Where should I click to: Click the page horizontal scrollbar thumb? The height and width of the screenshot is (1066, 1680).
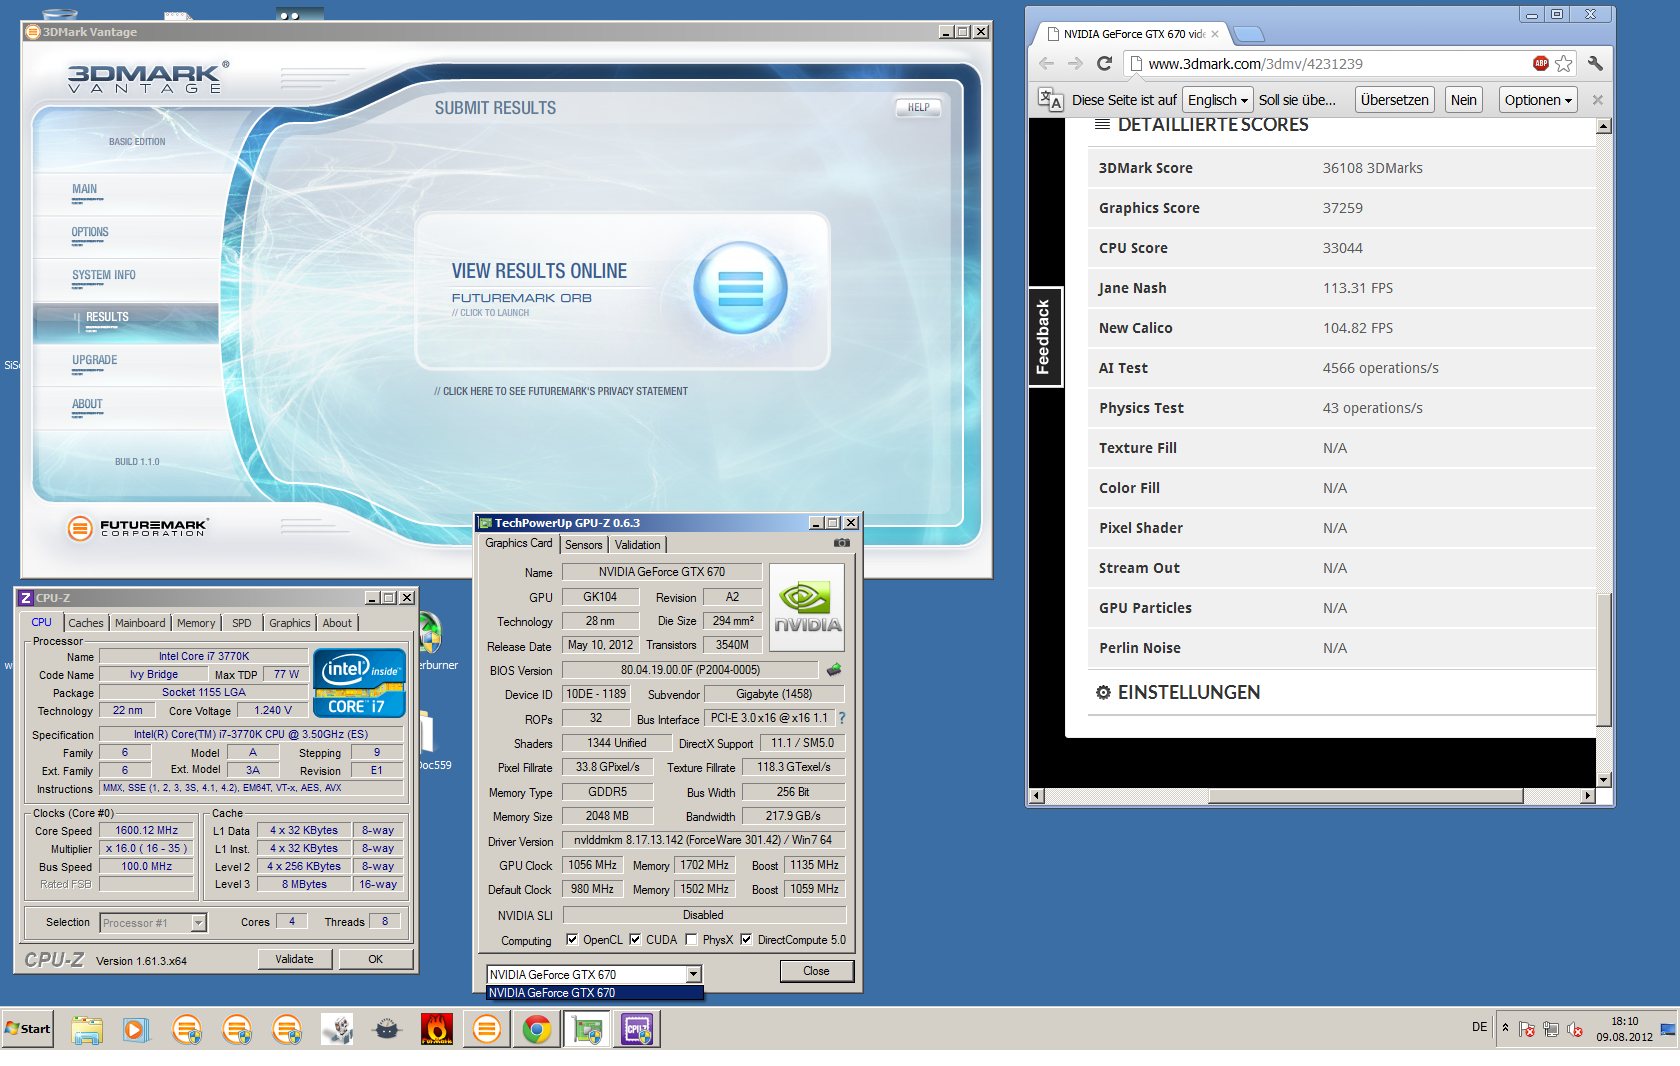(1366, 796)
